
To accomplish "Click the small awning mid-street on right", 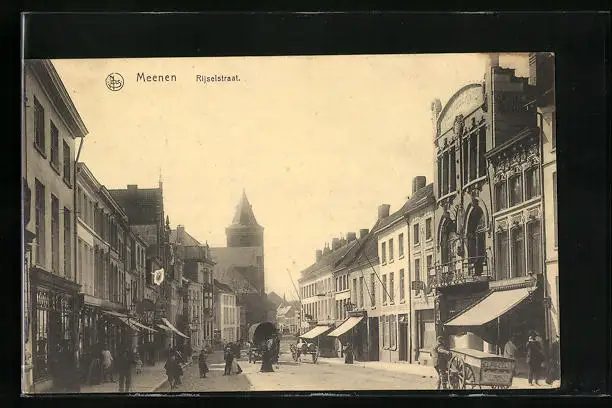I will (x=346, y=326).
